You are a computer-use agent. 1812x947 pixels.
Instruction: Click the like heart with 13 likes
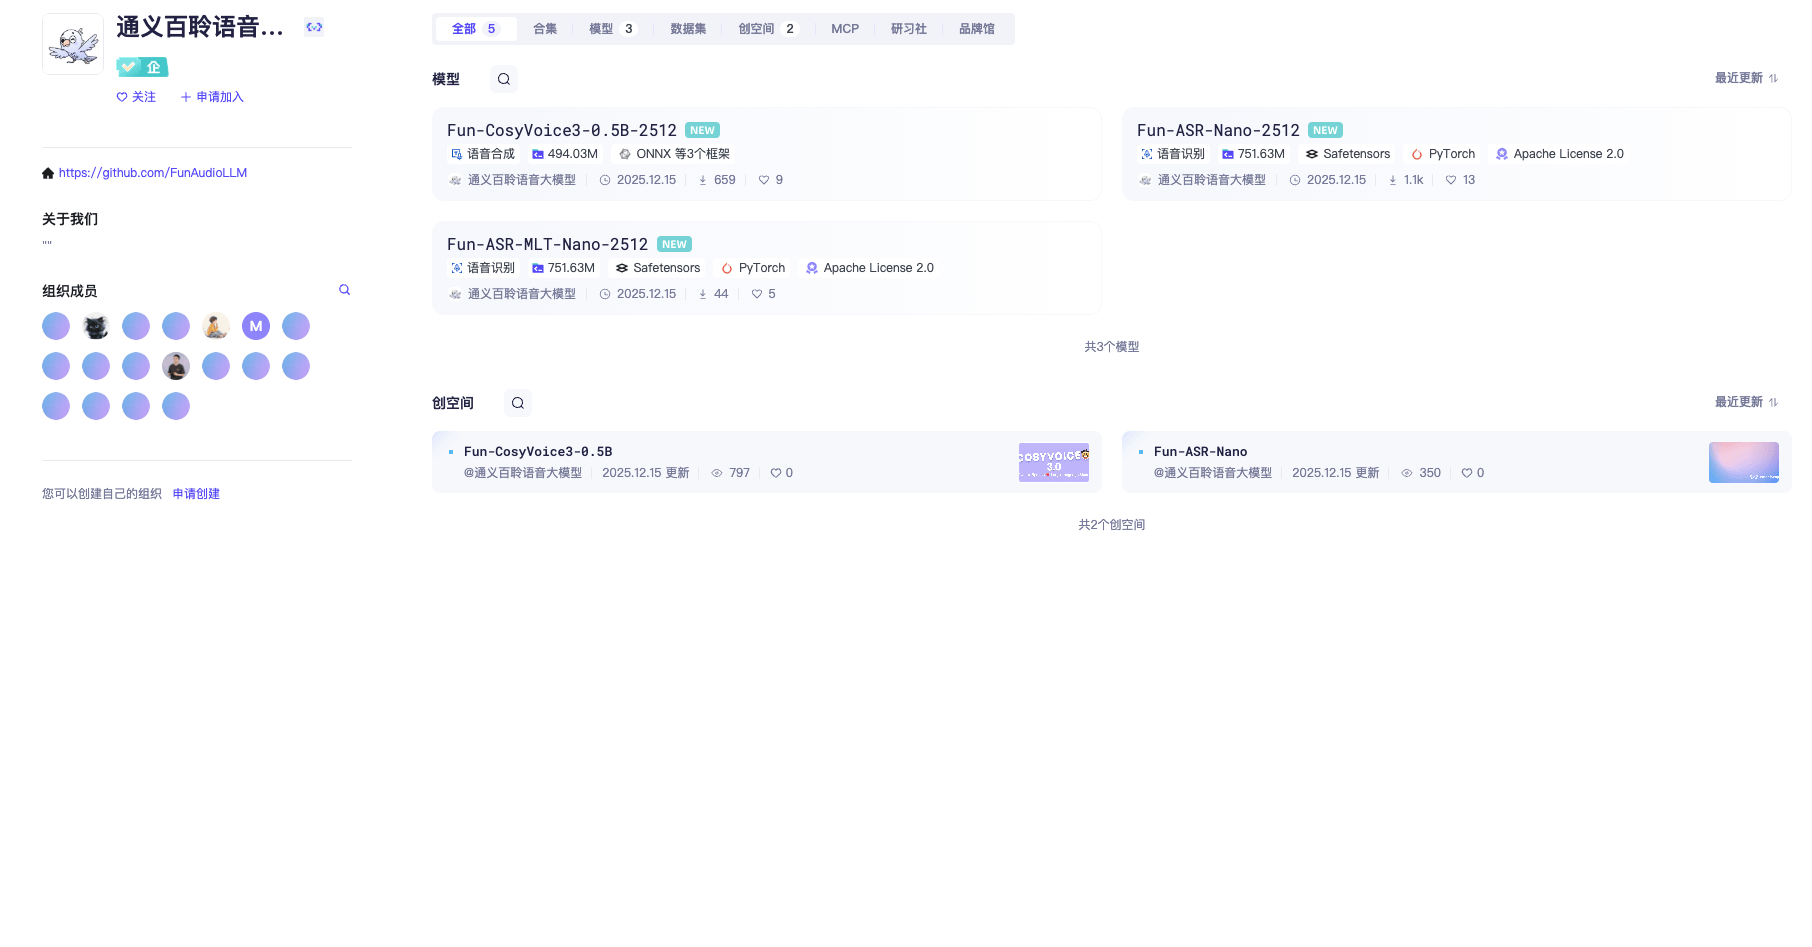click(x=1451, y=181)
